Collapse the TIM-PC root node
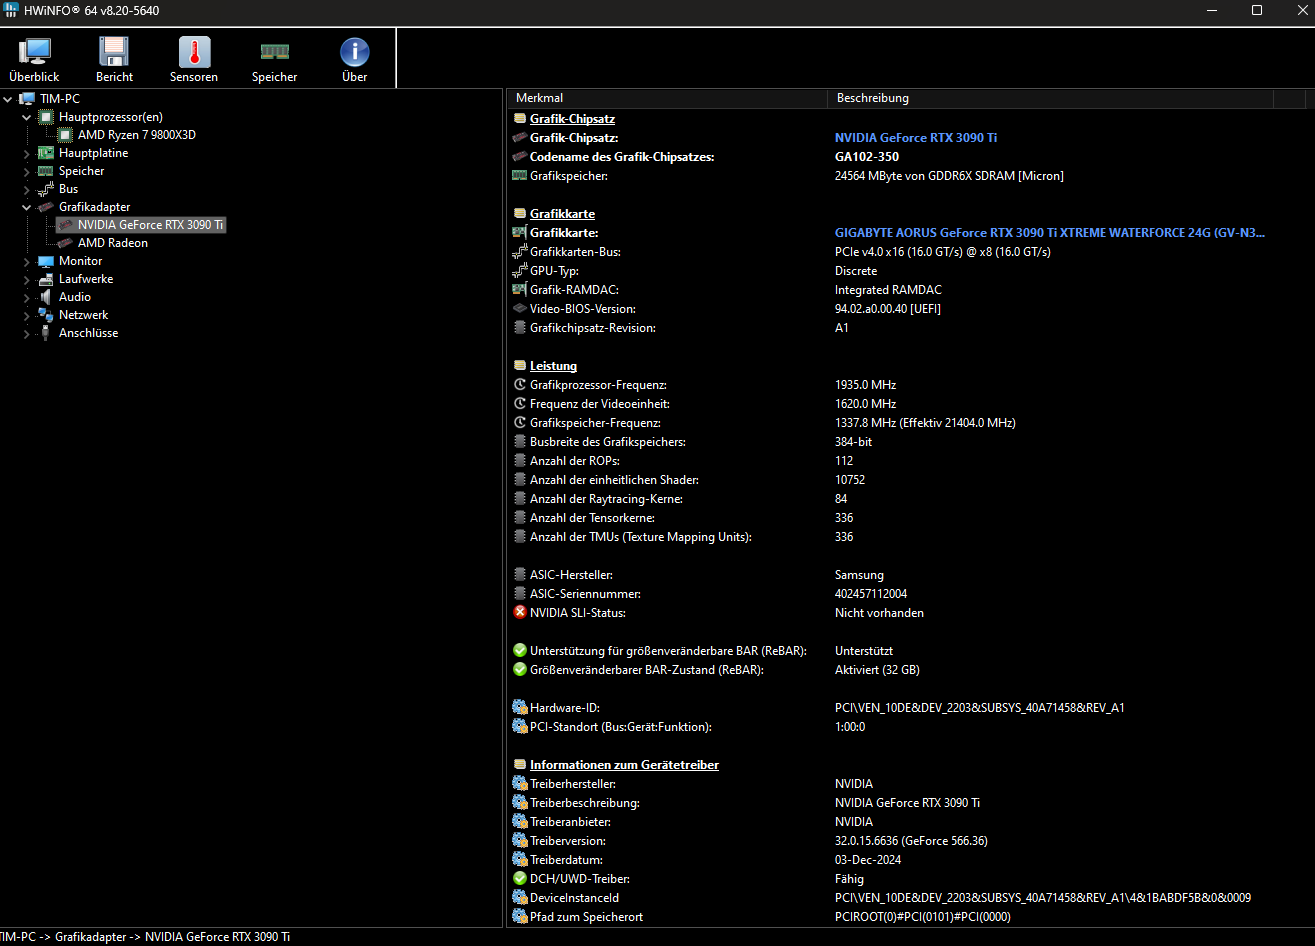This screenshot has width=1315, height=946. pos(8,99)
